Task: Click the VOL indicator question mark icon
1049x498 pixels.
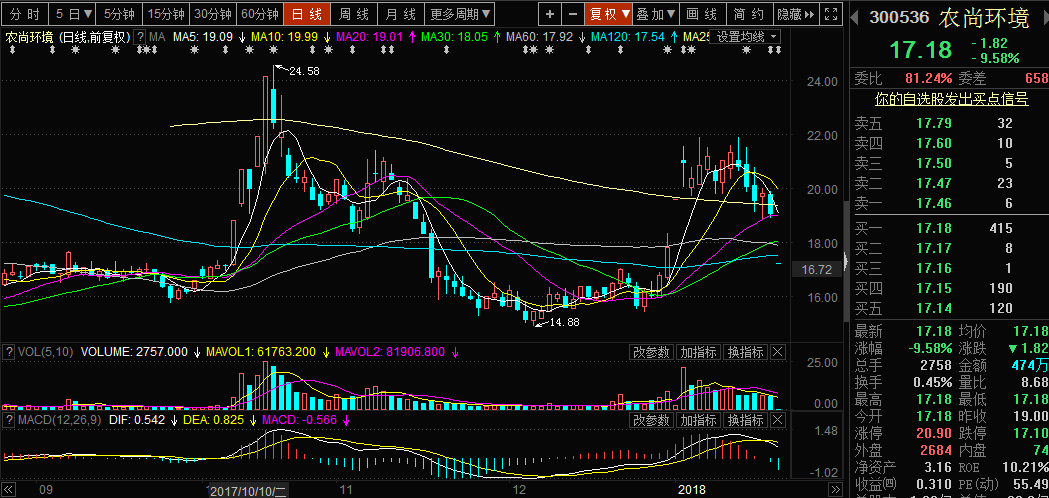Action: tap(8, 352)
